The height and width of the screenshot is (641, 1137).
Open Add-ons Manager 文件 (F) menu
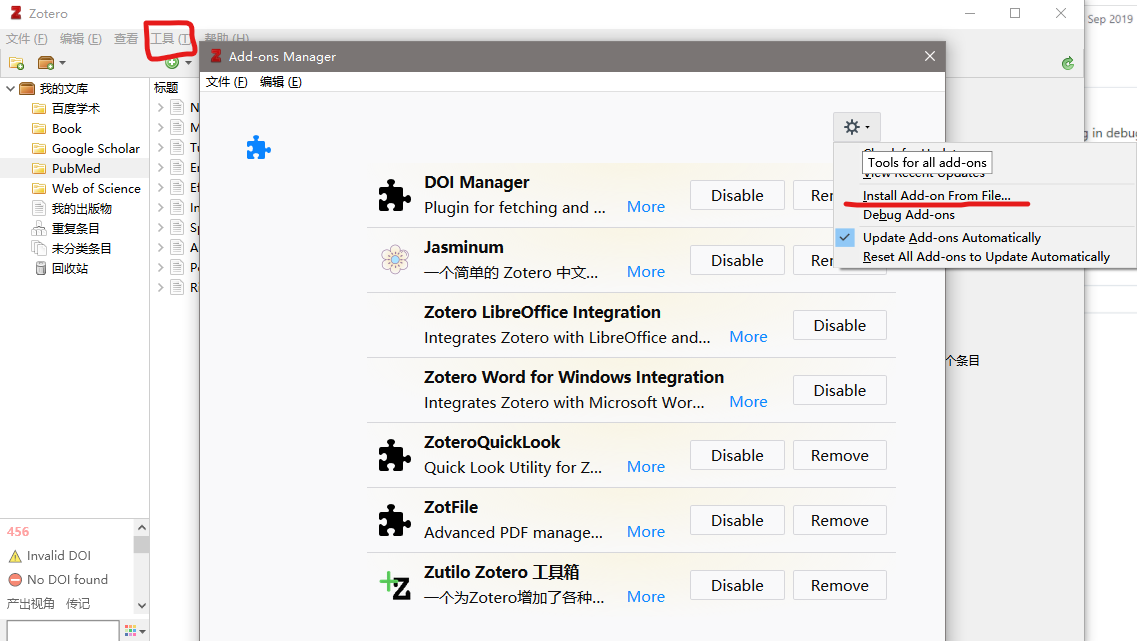226,82
